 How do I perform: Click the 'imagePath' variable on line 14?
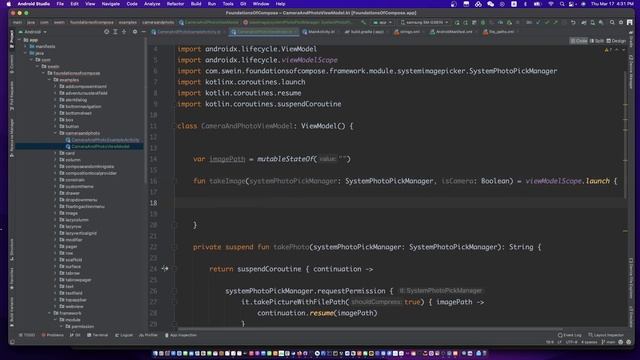pos(227,159)
